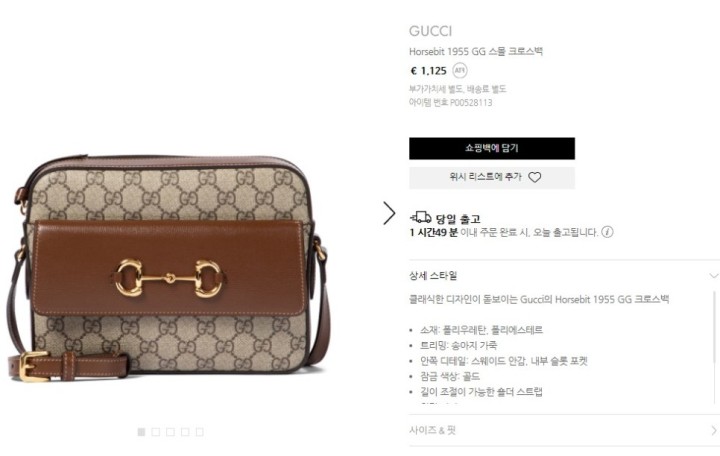Image resolution: width=720 pixels, height=456 pixels.
Task: Open the GUCCI brand link
Action: [430, 31]
